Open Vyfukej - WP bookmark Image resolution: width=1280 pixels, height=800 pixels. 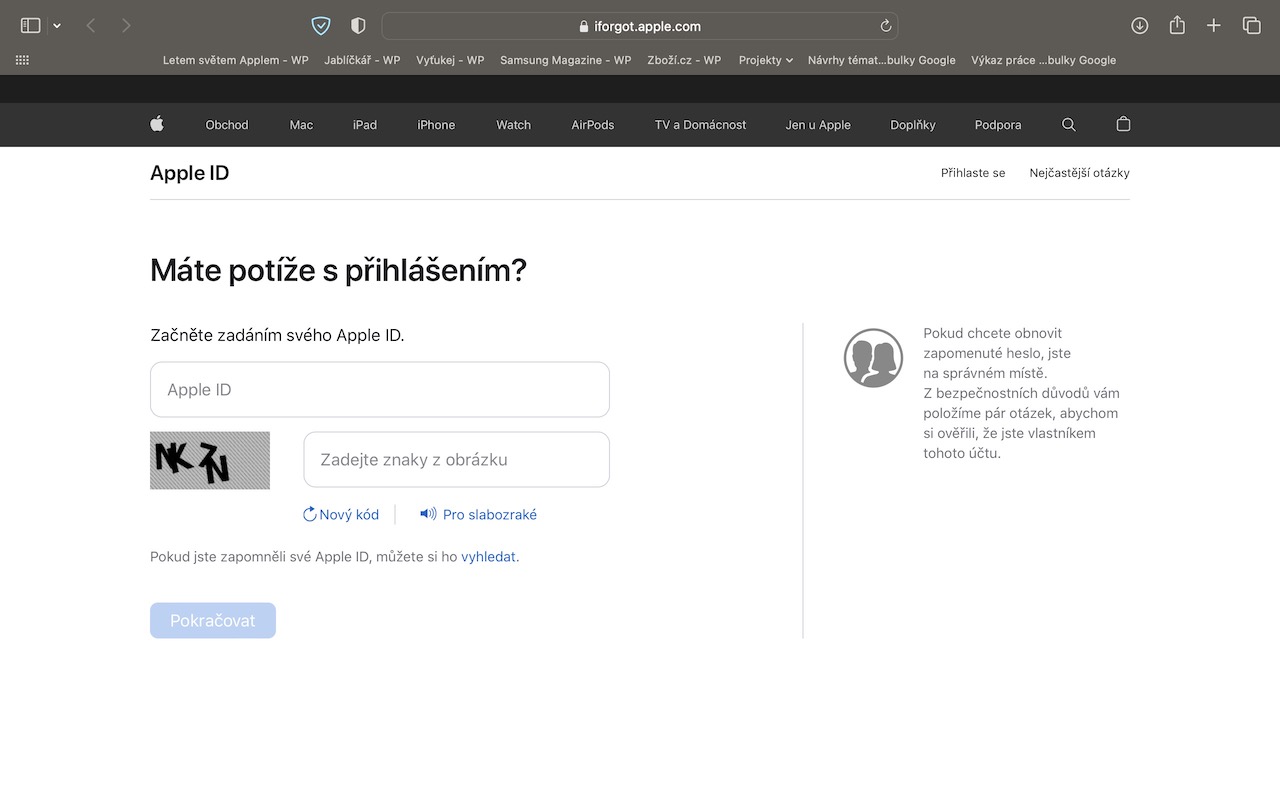(x=450, y=60)
